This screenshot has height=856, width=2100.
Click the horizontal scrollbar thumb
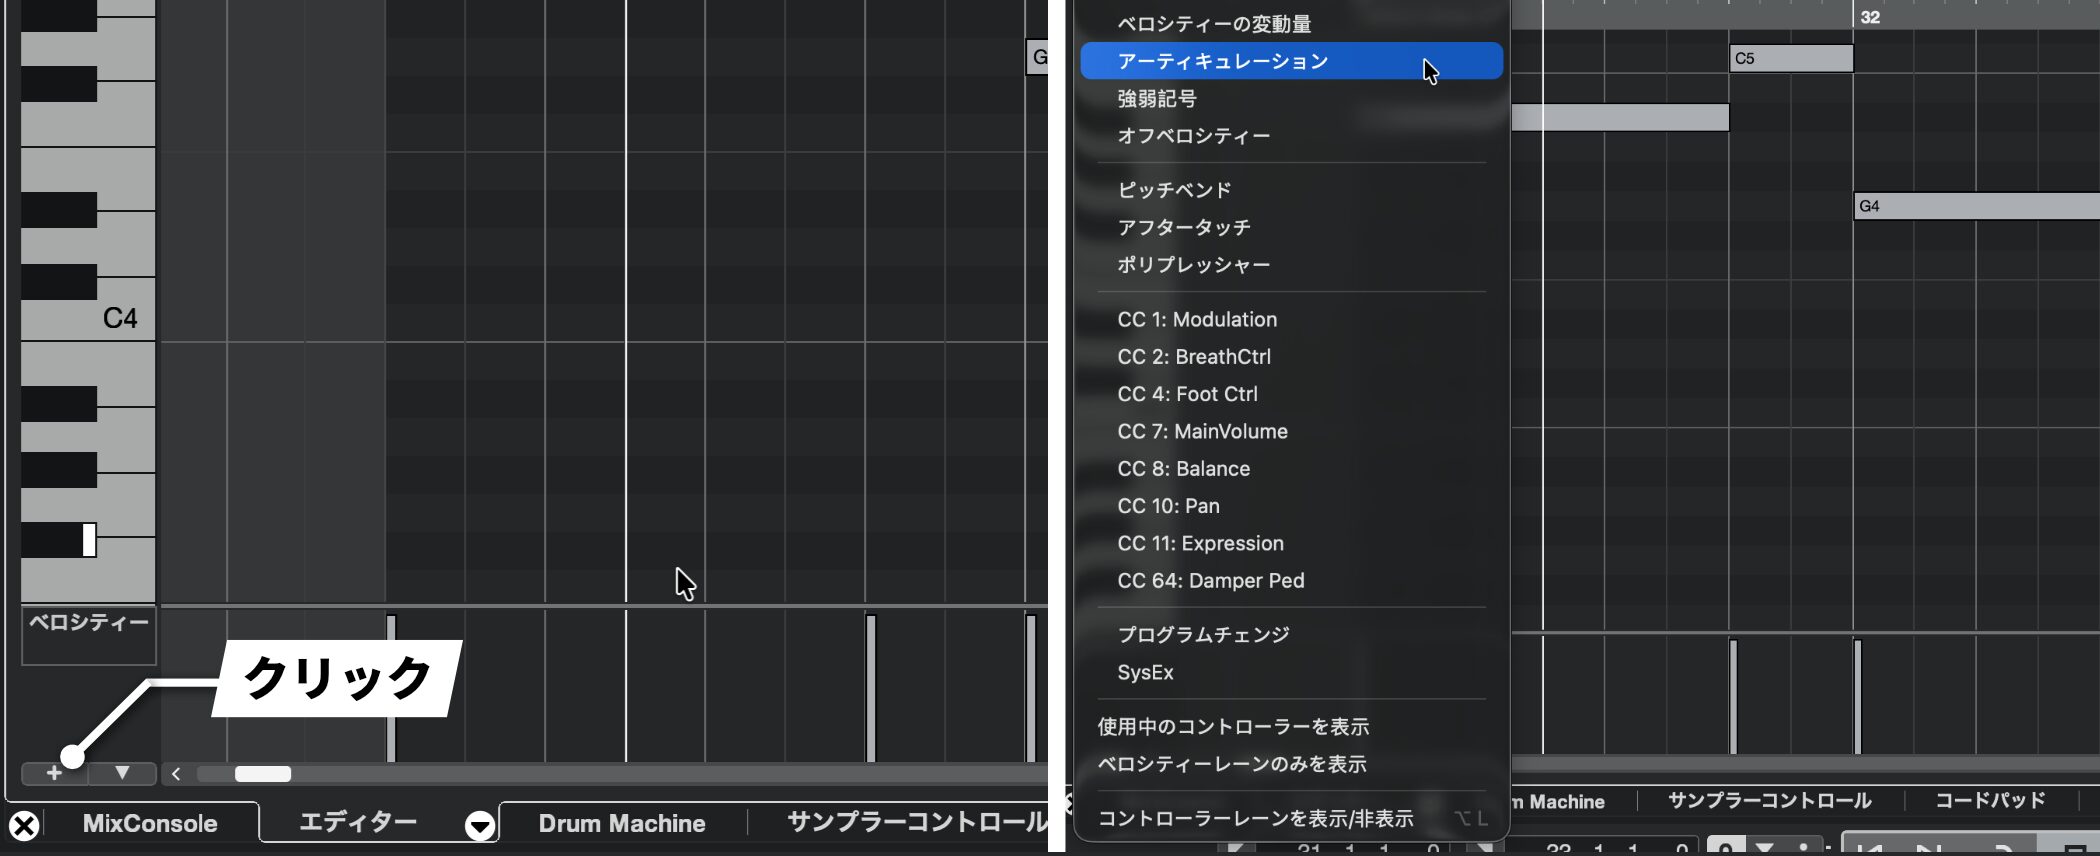click(x=262, y=774)
